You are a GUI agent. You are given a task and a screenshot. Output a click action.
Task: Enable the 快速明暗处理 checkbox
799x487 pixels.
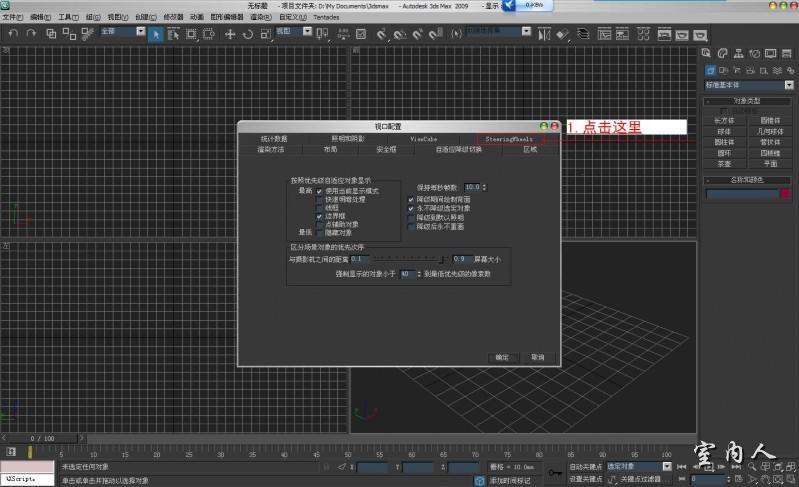point(320,199)
